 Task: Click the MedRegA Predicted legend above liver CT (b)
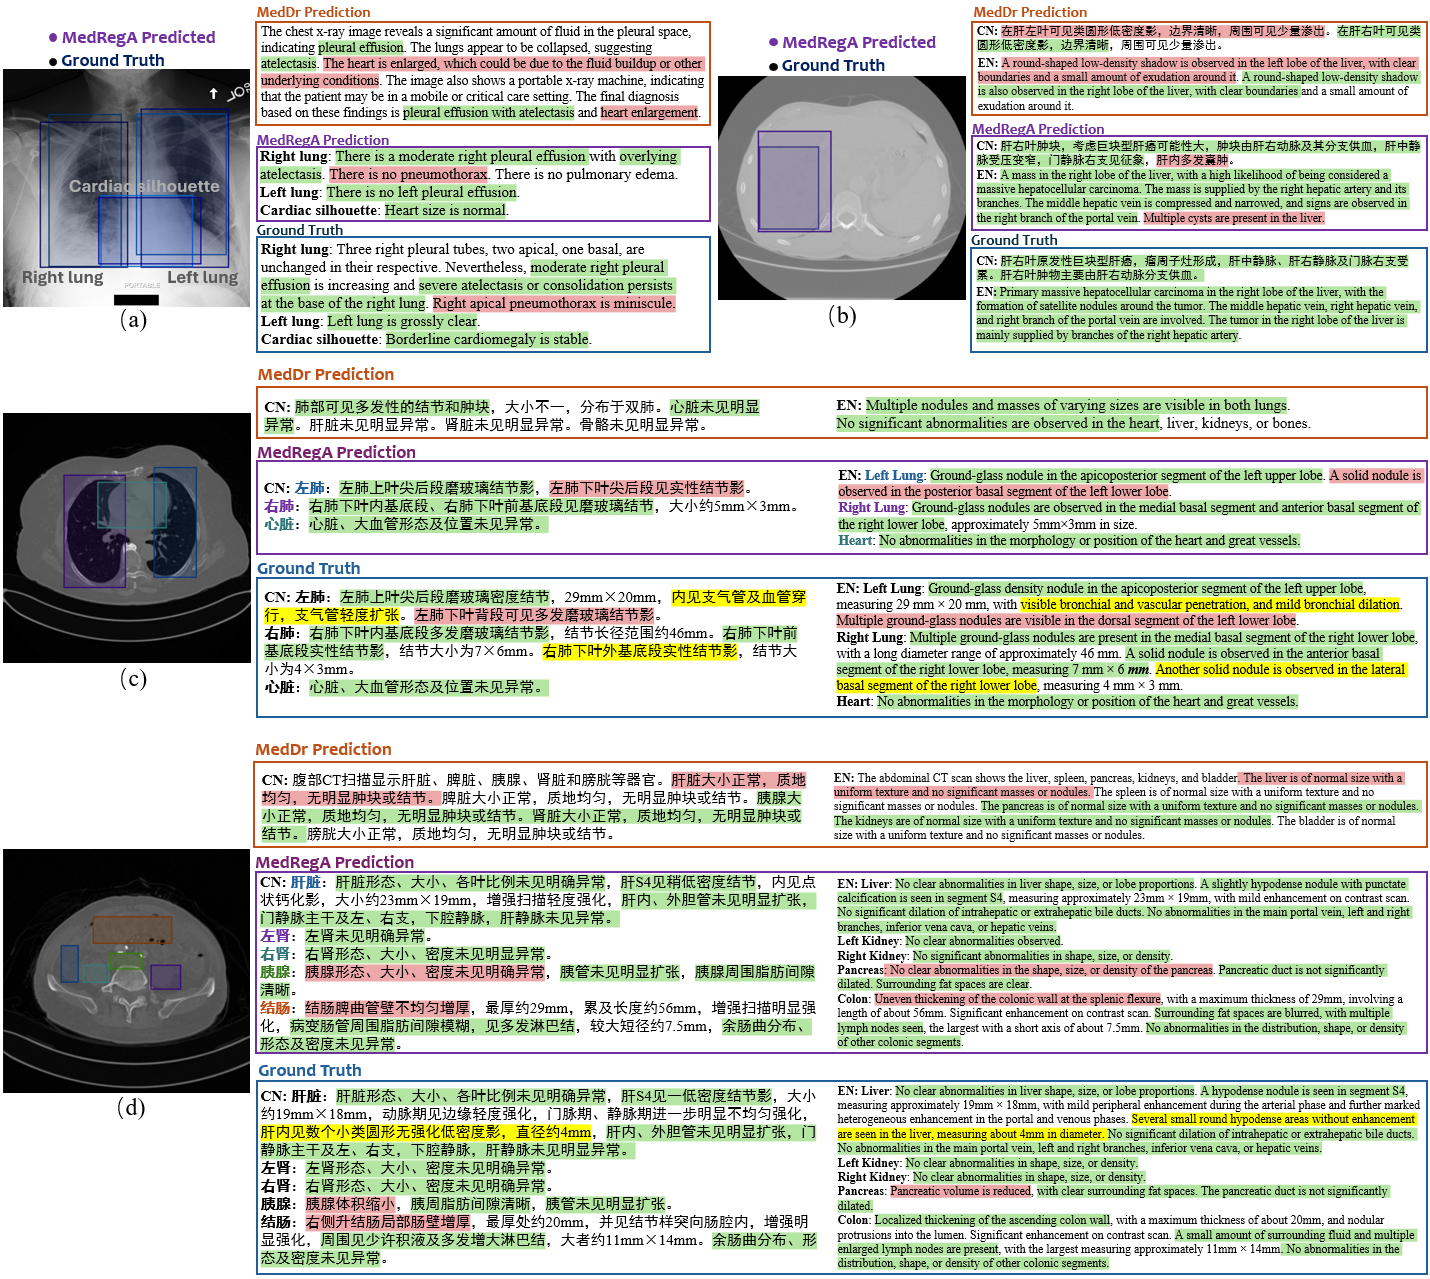(852, 42)
